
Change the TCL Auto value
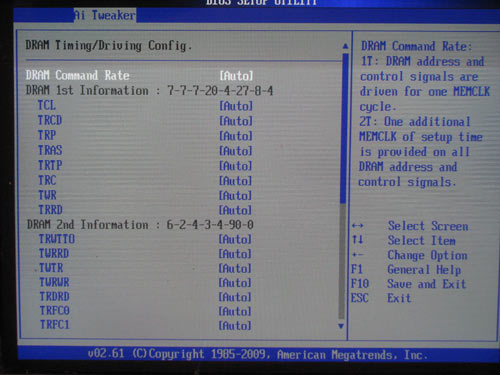pos(236,106)
